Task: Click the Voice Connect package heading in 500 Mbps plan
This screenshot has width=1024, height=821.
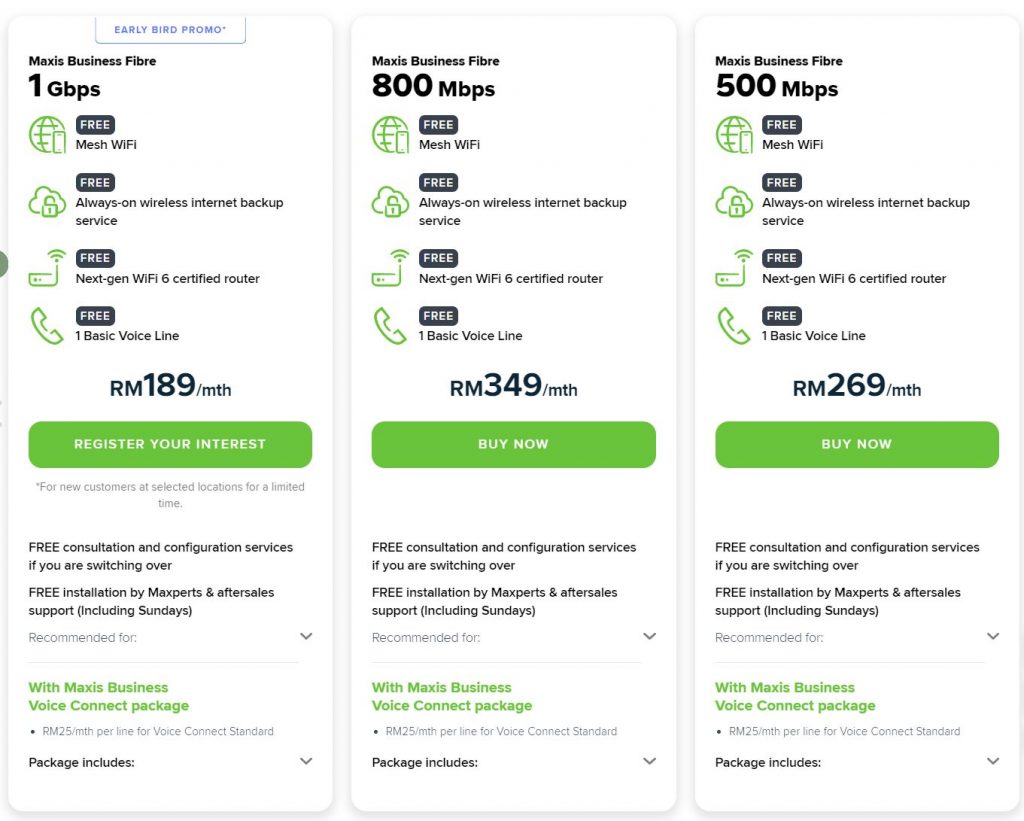Action: 794,697
